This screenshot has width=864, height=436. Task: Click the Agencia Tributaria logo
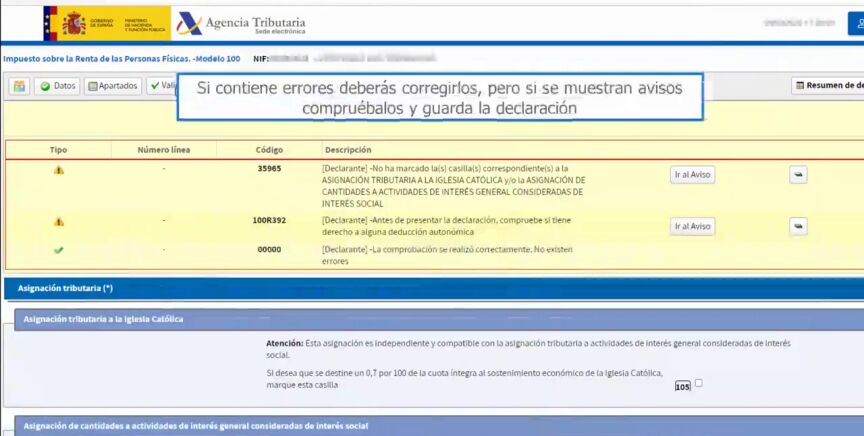point(240,24)
